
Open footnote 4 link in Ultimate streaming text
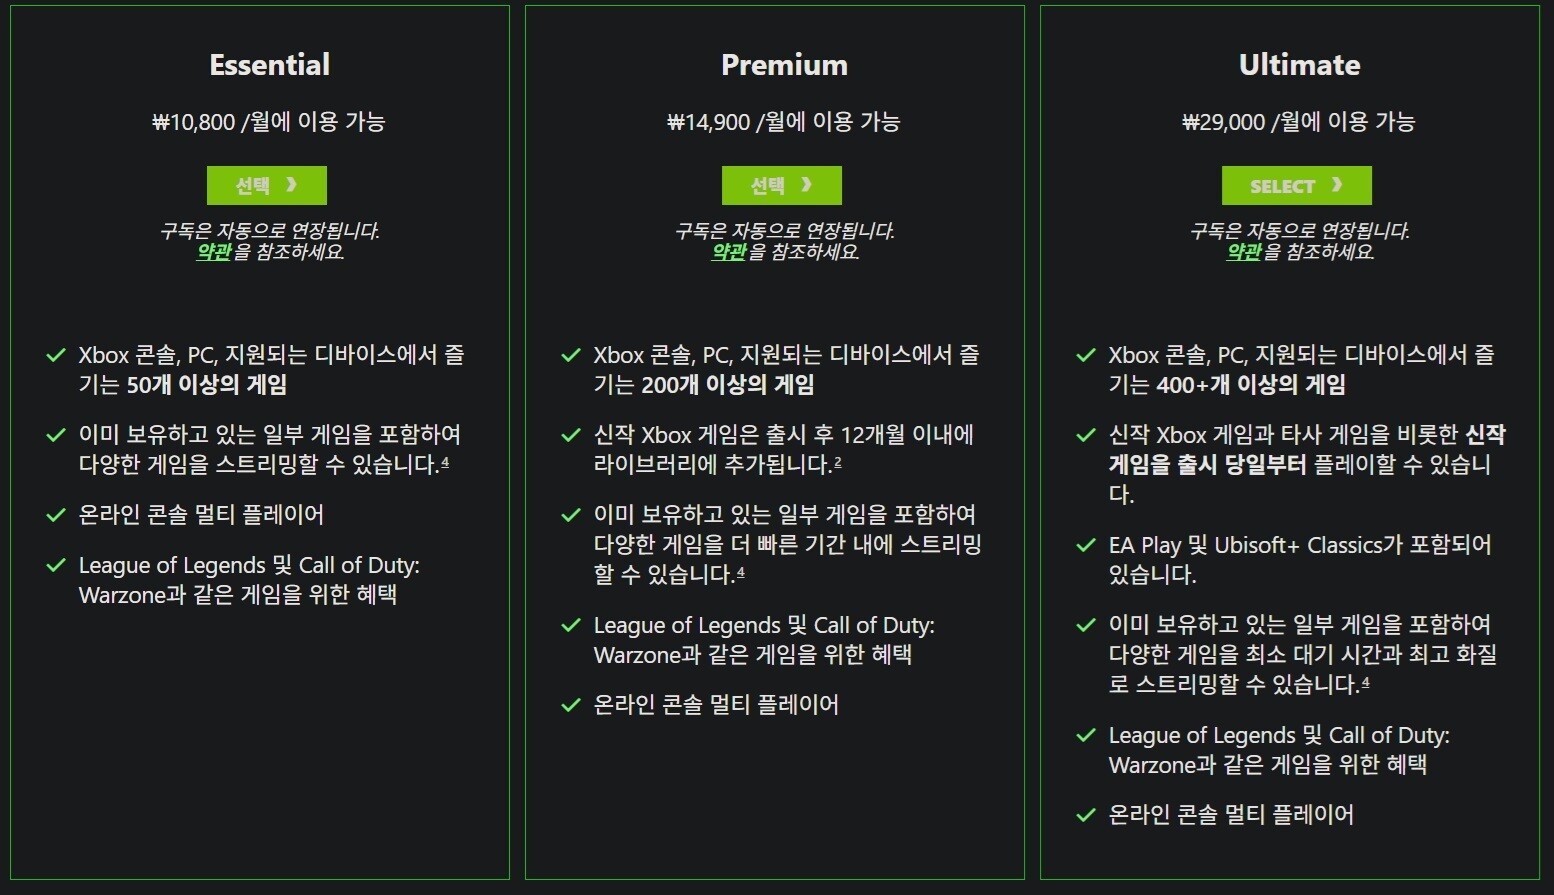(1365, 682)
